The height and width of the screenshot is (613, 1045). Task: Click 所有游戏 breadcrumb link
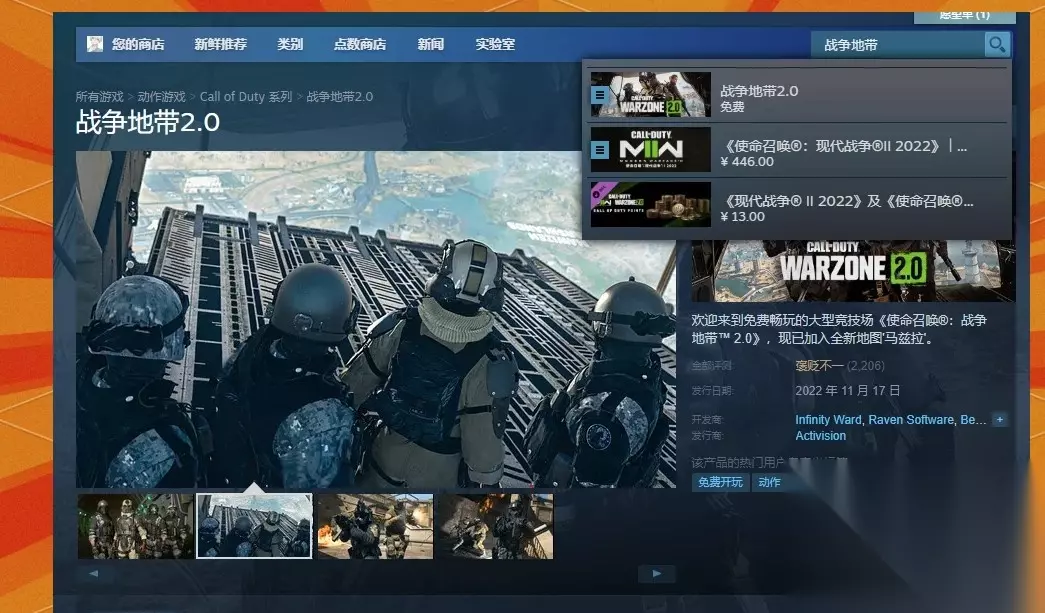tap(99, 97)
